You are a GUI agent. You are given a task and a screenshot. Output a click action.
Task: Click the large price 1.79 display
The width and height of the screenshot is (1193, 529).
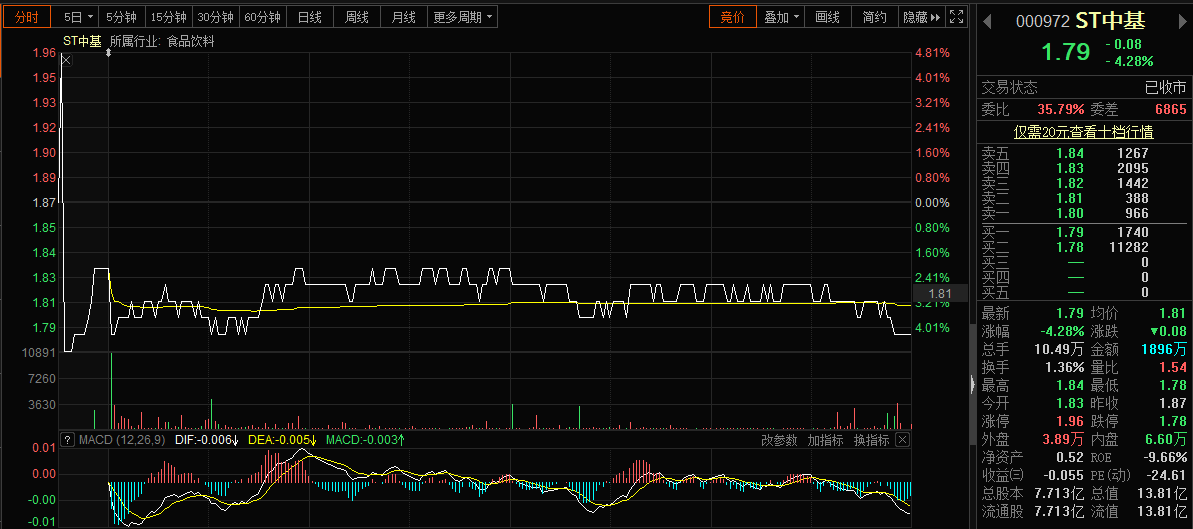(1067, 53)
